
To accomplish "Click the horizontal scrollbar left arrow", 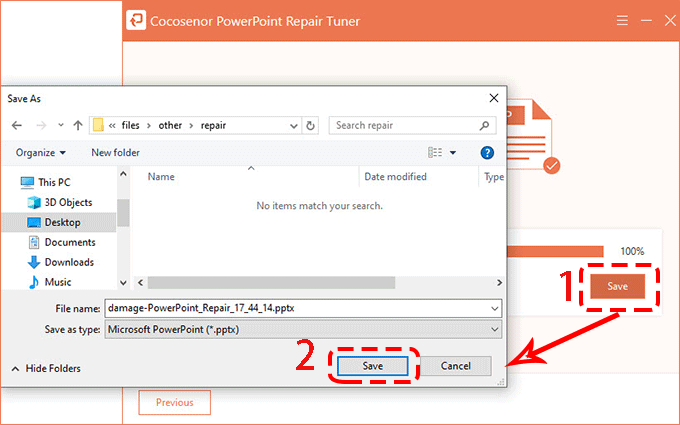I will 141,283.
